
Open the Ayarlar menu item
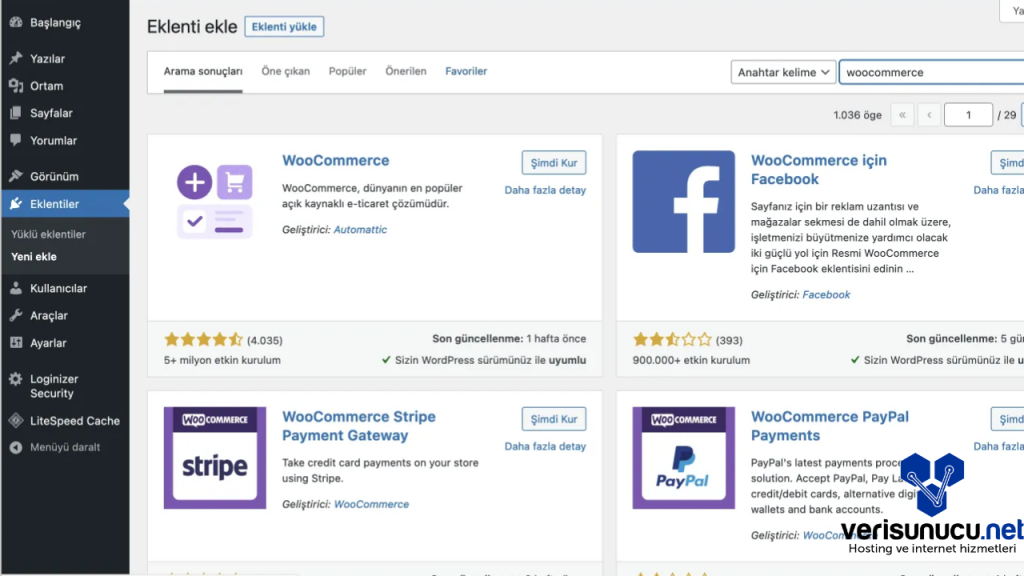pos(65,343)
